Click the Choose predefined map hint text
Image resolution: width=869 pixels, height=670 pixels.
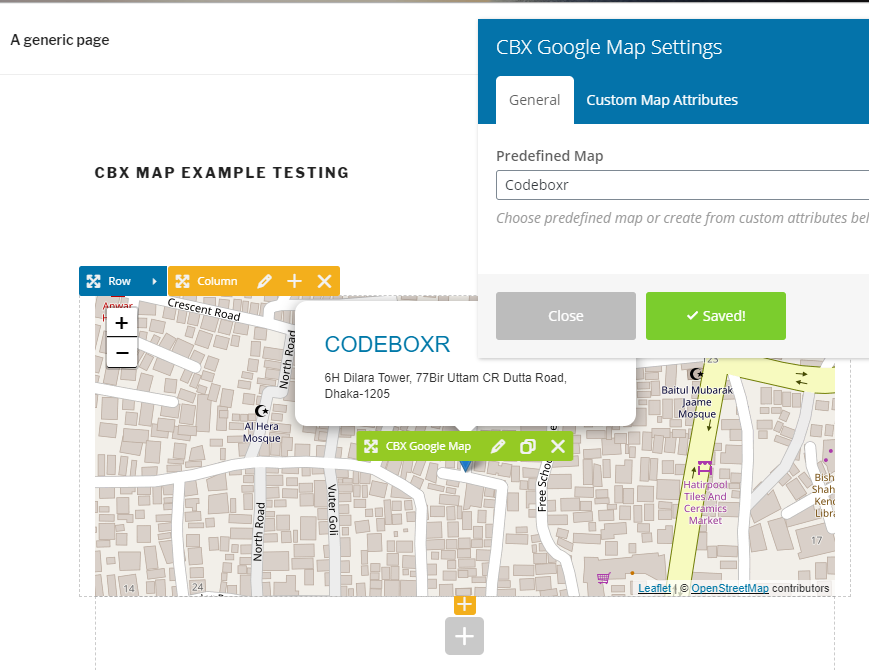coord(682,218)
